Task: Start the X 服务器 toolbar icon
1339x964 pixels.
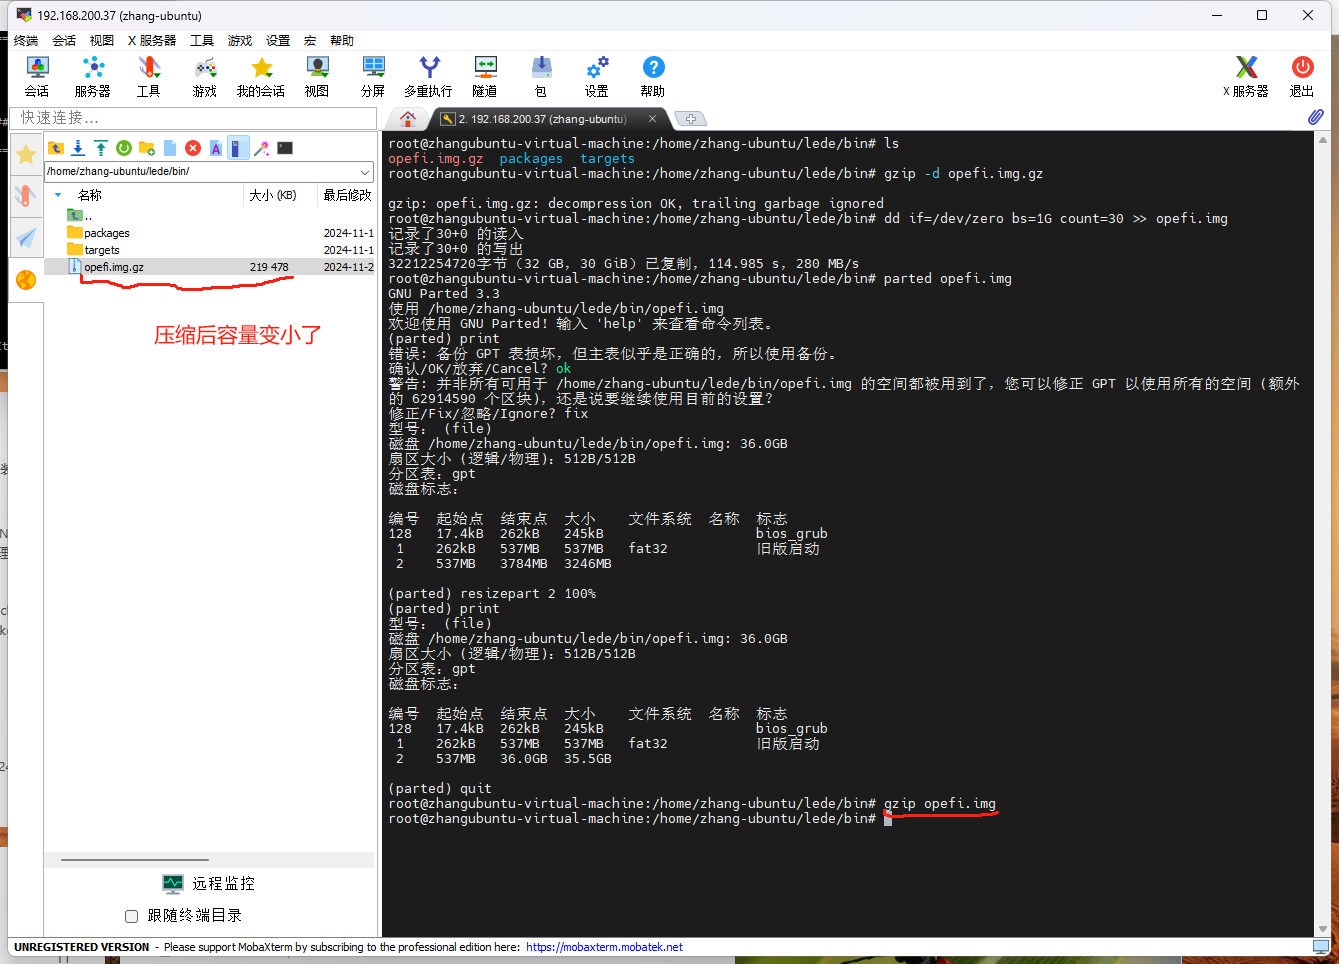Action: coord(1246,76)
